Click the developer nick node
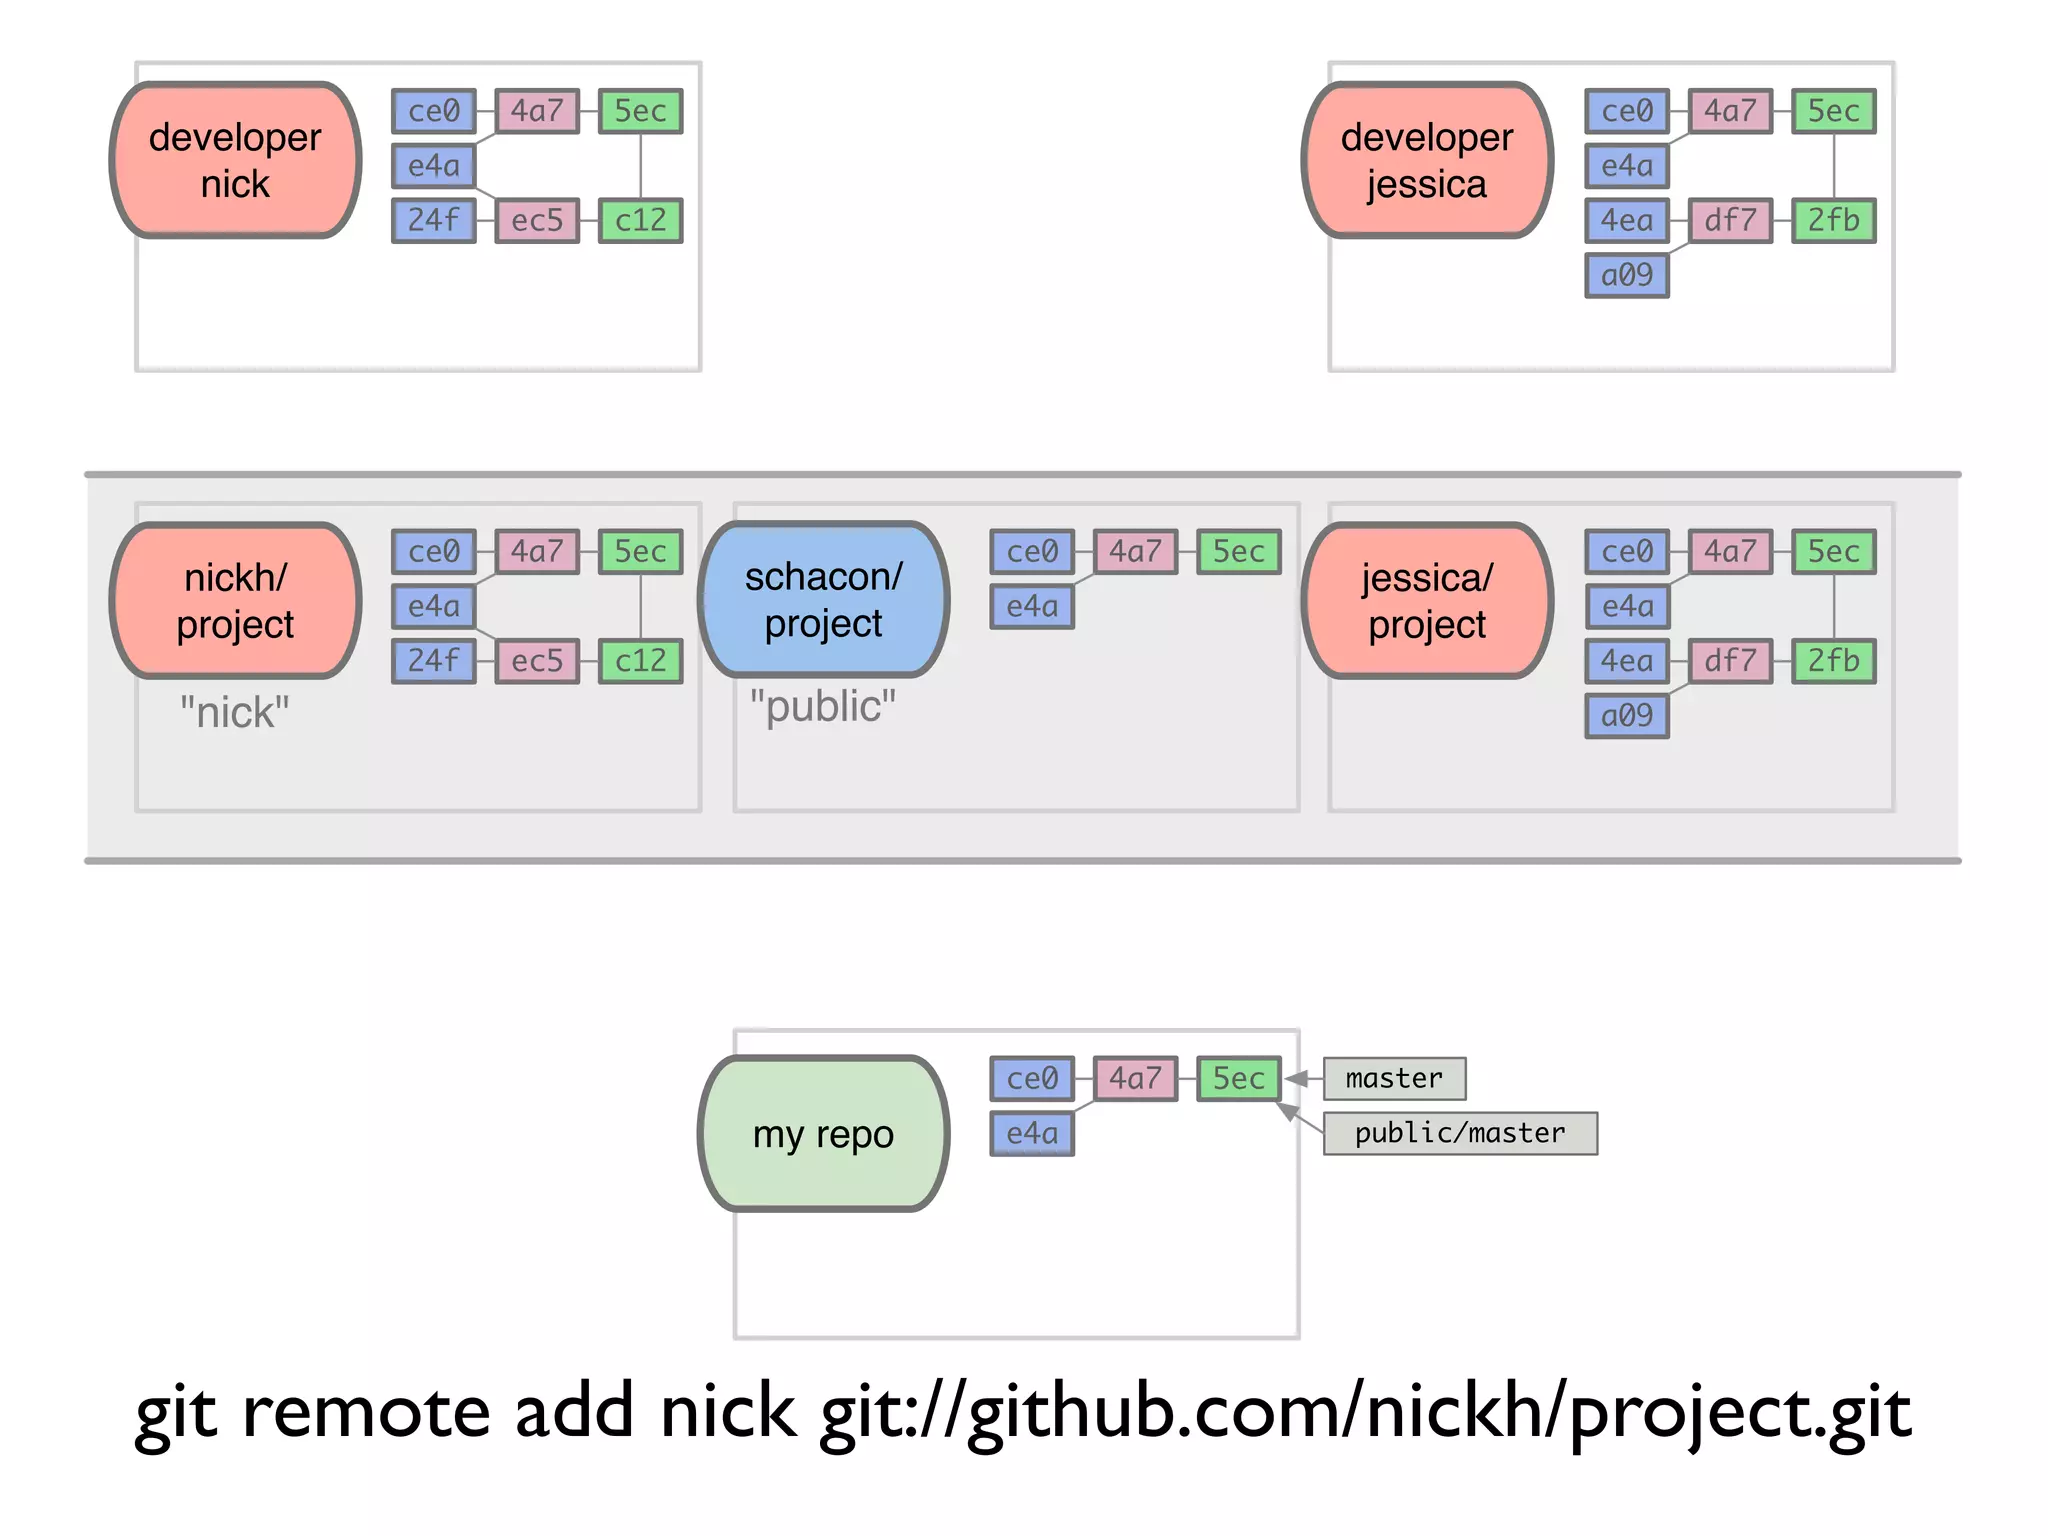Image resolution: width=2048 pixels, height=1536 pixels. [235, 160]
